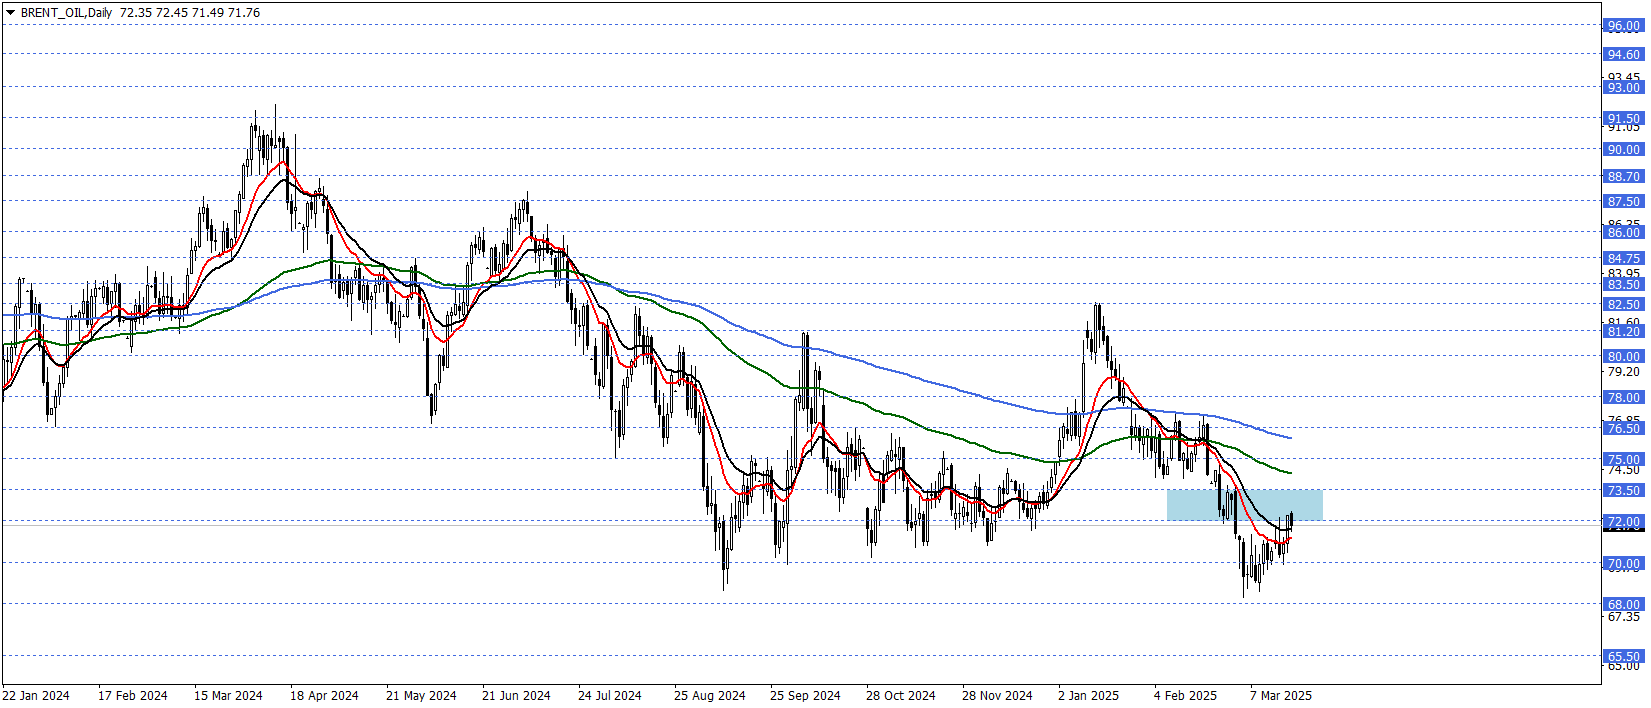The image size is (1651, 708).
Task: Select the 7 Mar 2025 date label
Action: (x=1281, y=696)
